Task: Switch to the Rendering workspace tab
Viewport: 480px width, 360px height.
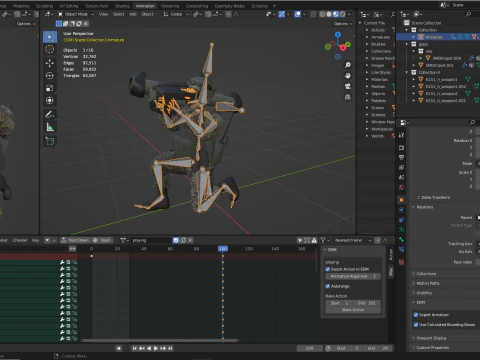Action: pos(170,6)
